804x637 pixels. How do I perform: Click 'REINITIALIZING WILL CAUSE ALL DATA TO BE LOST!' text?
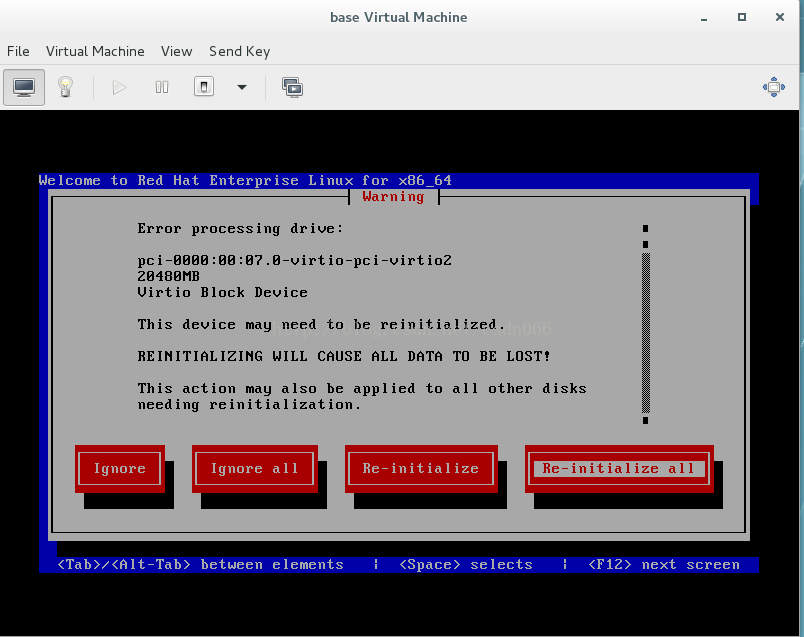[x=344, y=356]
